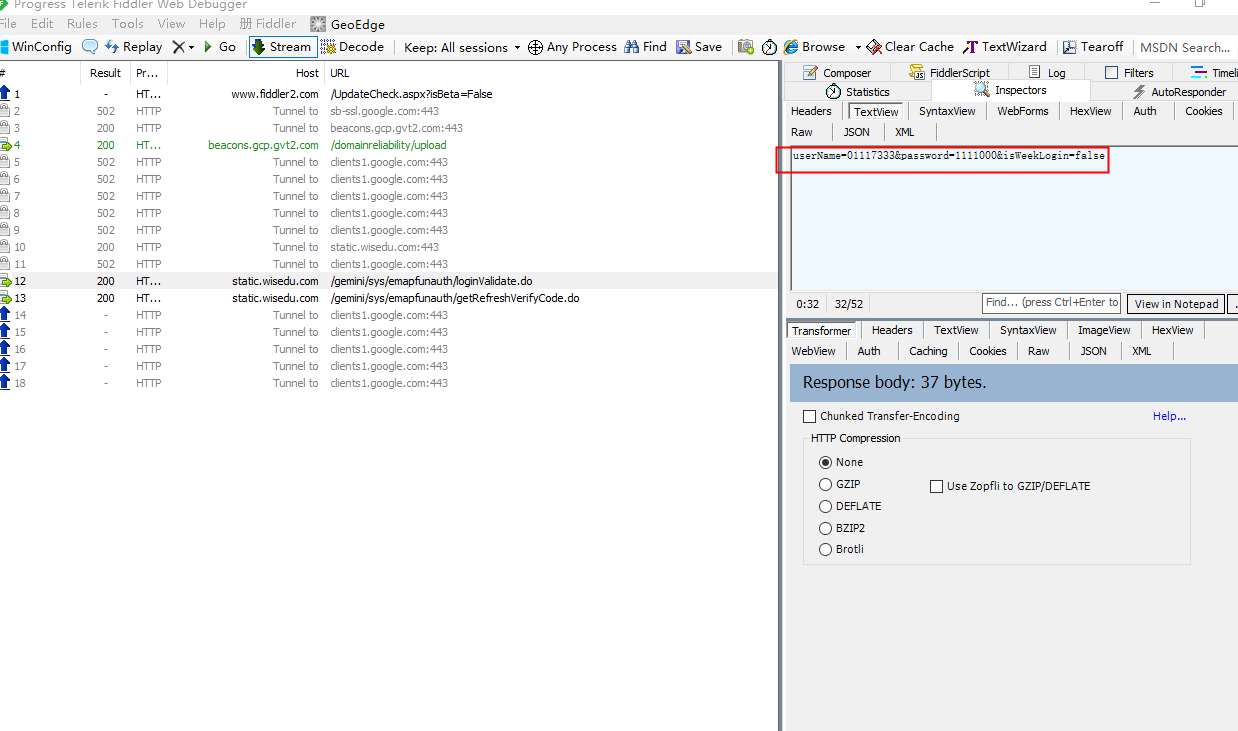1238x731 pixels.
Task: Click the WinConfig toolbar button
Action: [x=36, y=47]
